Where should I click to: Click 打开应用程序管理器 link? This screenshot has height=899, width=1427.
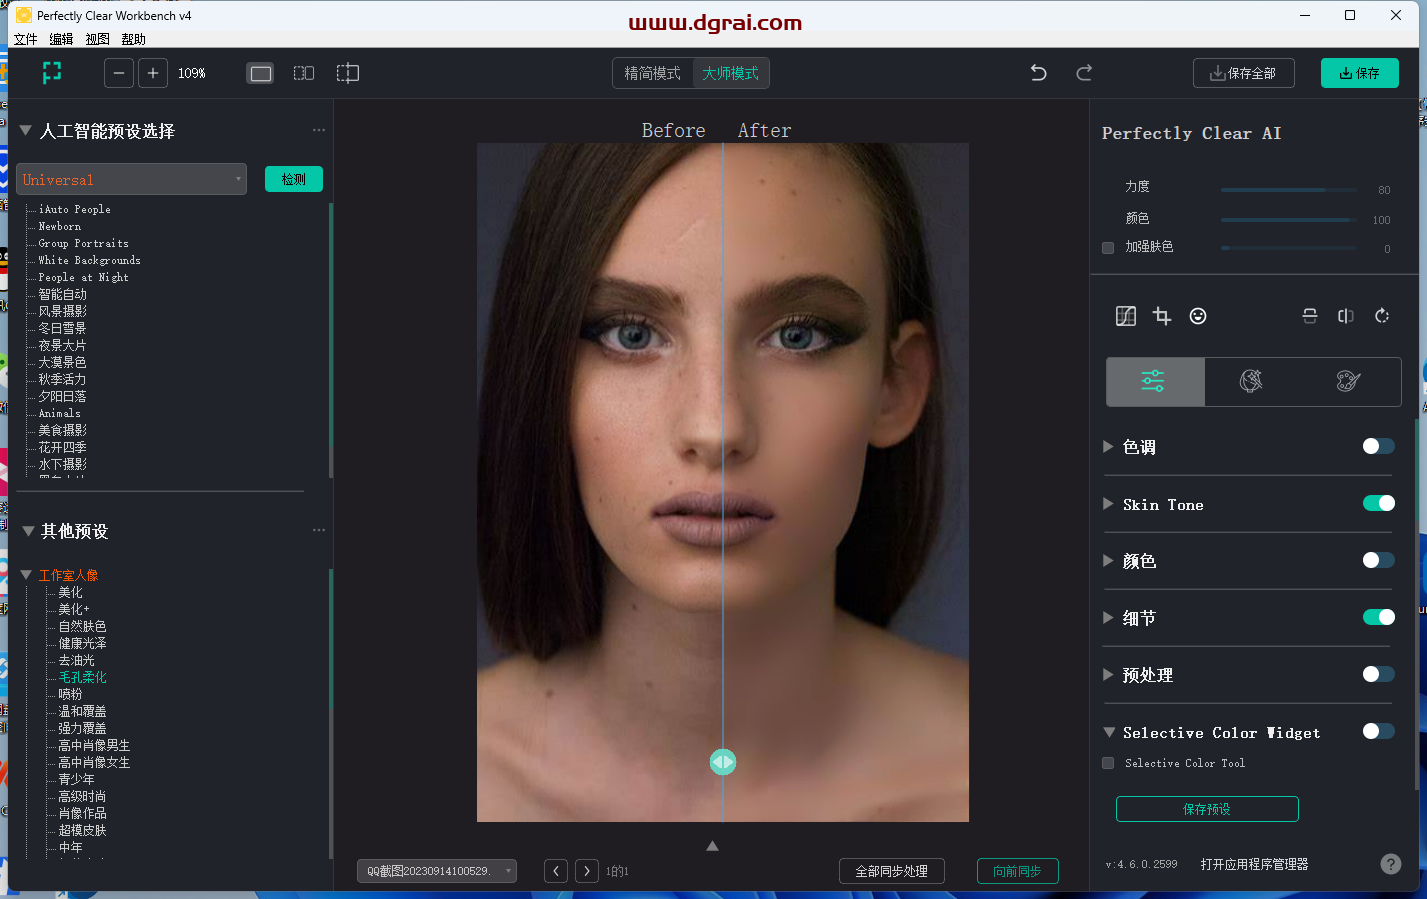click(1255, 864)
